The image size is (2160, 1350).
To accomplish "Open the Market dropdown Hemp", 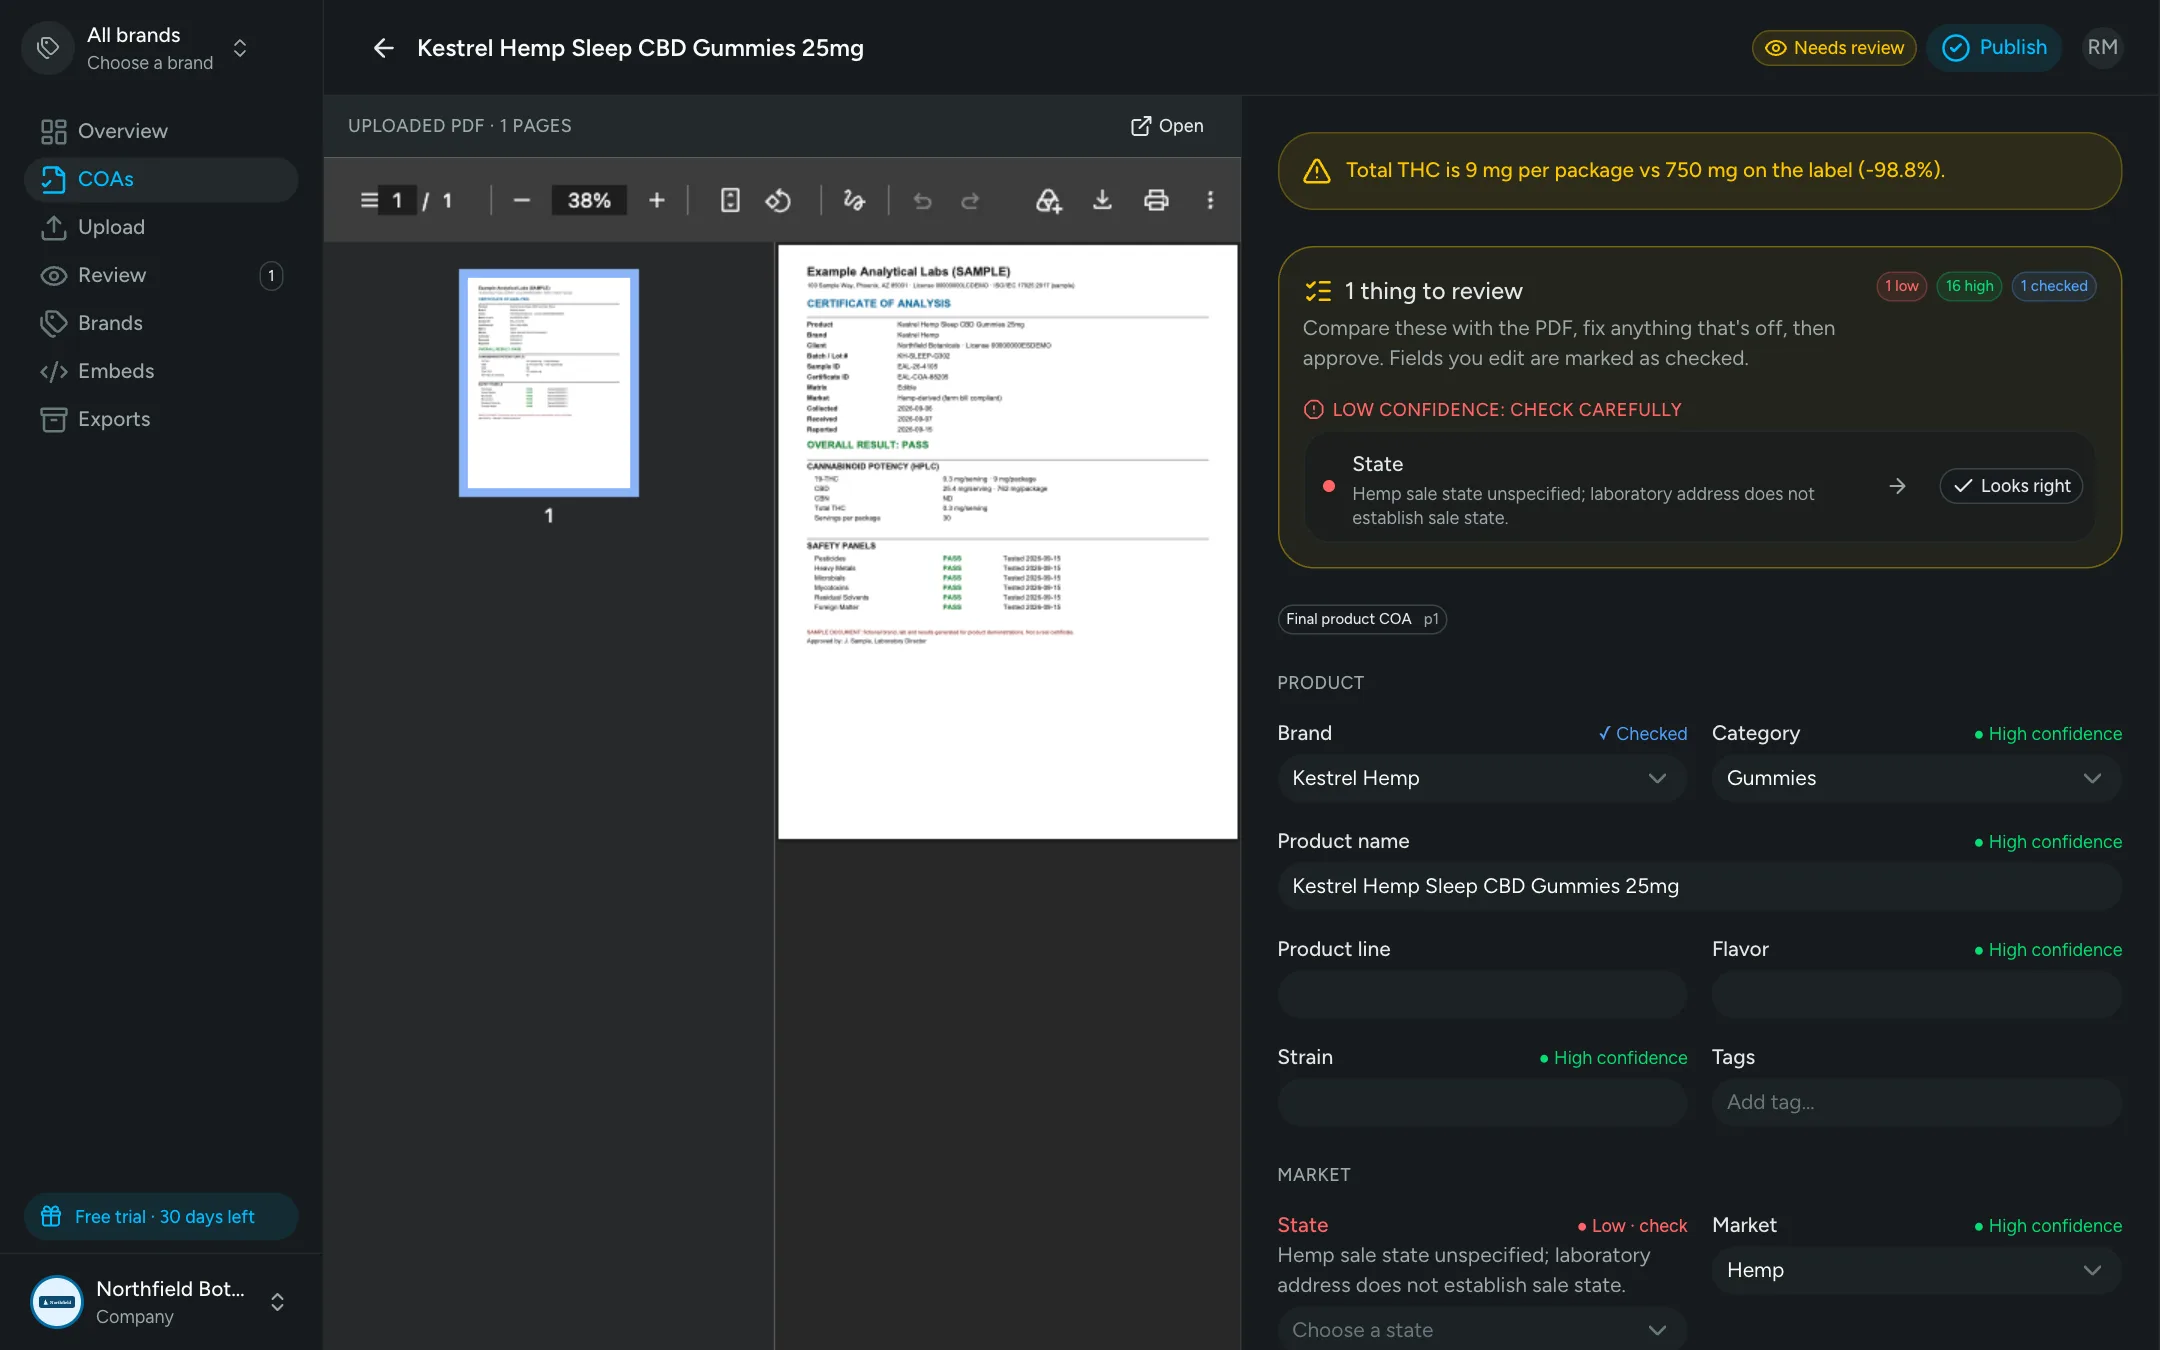I will coord(1916,1270).
